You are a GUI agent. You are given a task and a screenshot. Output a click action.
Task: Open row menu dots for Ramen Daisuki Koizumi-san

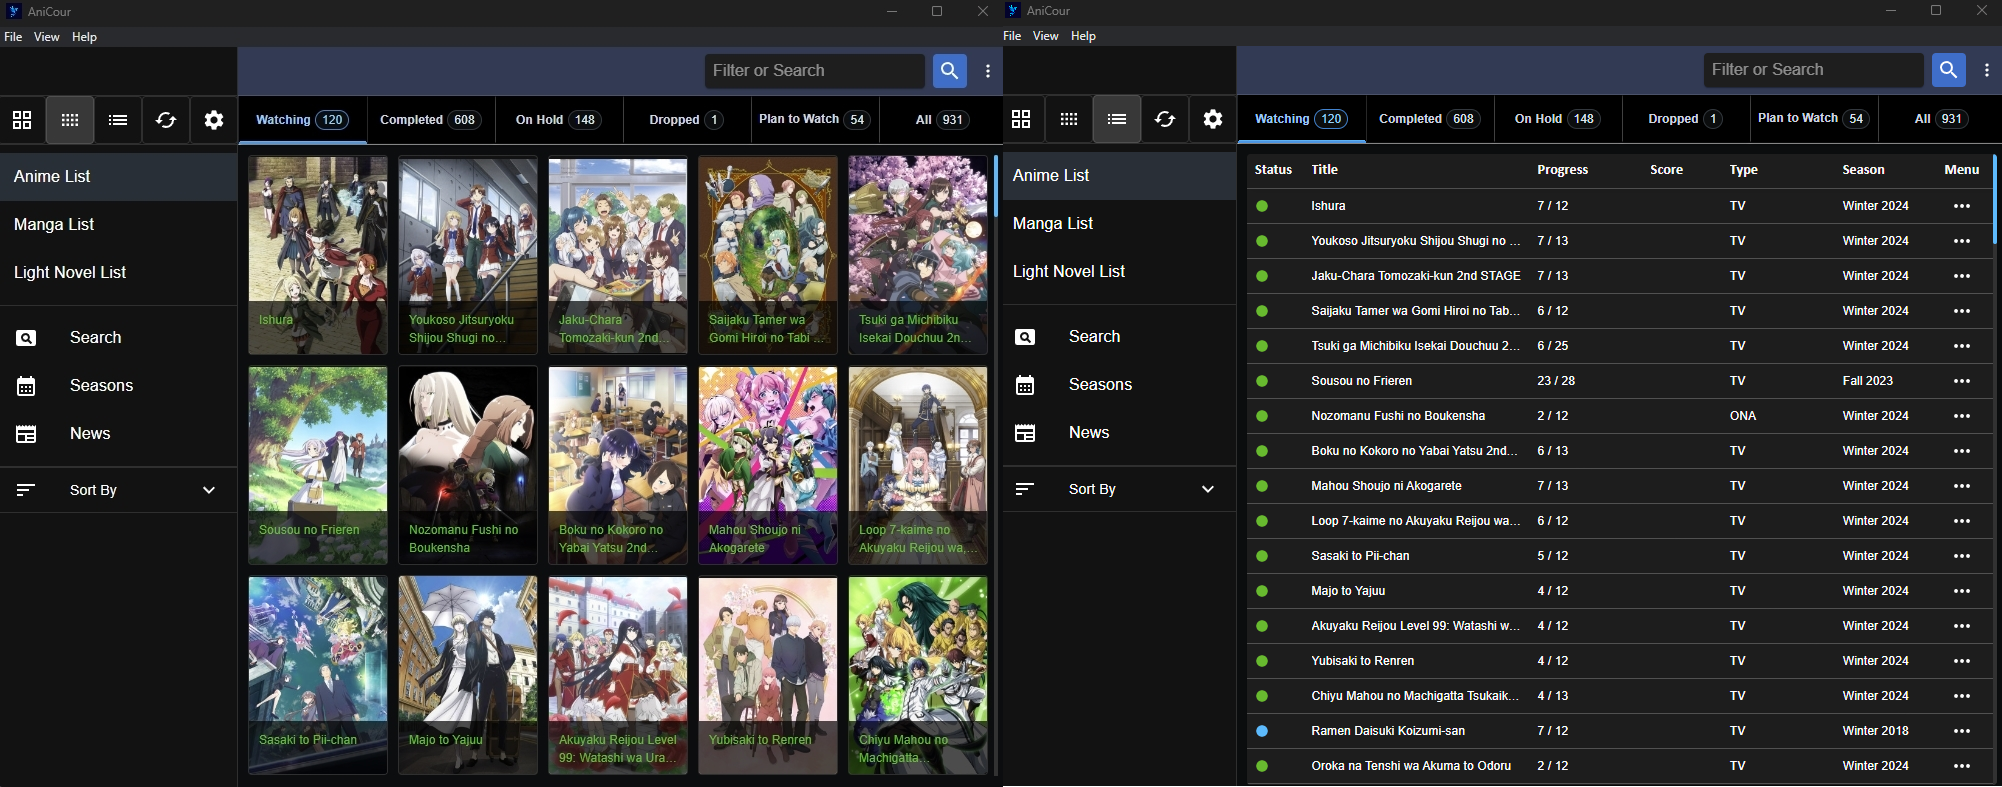(1962, 731)
